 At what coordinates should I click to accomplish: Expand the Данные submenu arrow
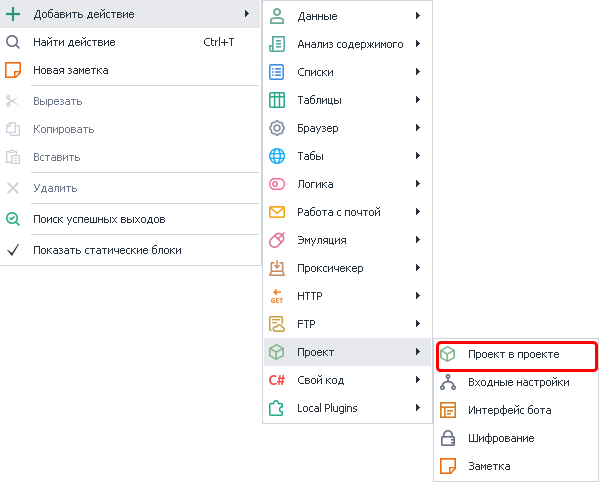pyautogui.click(x=417, y=16)
